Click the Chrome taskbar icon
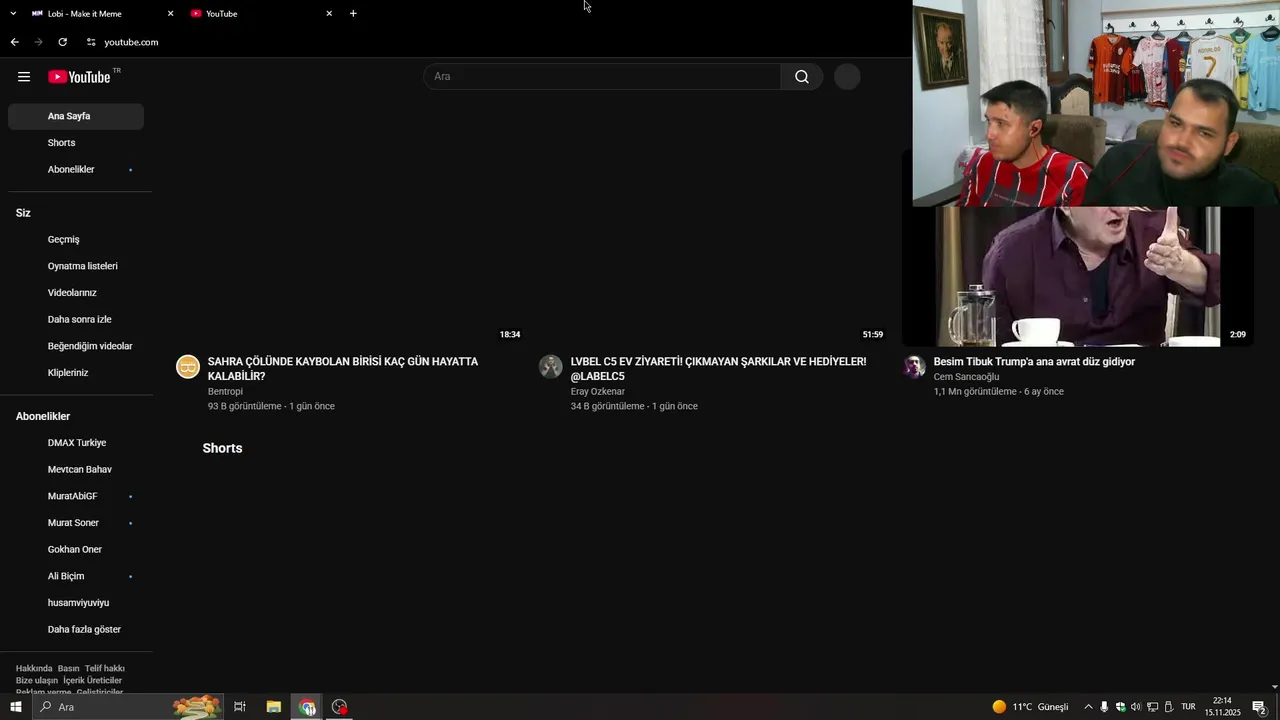The image size is (1280, 720). (x=307, y=707)
